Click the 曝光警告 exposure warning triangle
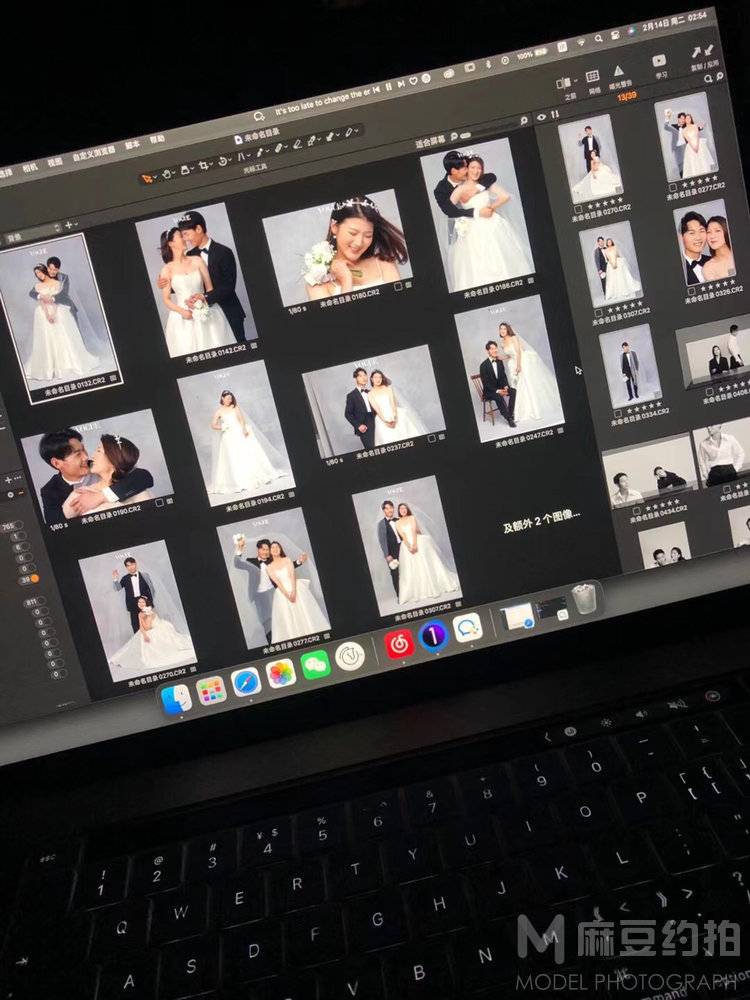 point(618,70)
